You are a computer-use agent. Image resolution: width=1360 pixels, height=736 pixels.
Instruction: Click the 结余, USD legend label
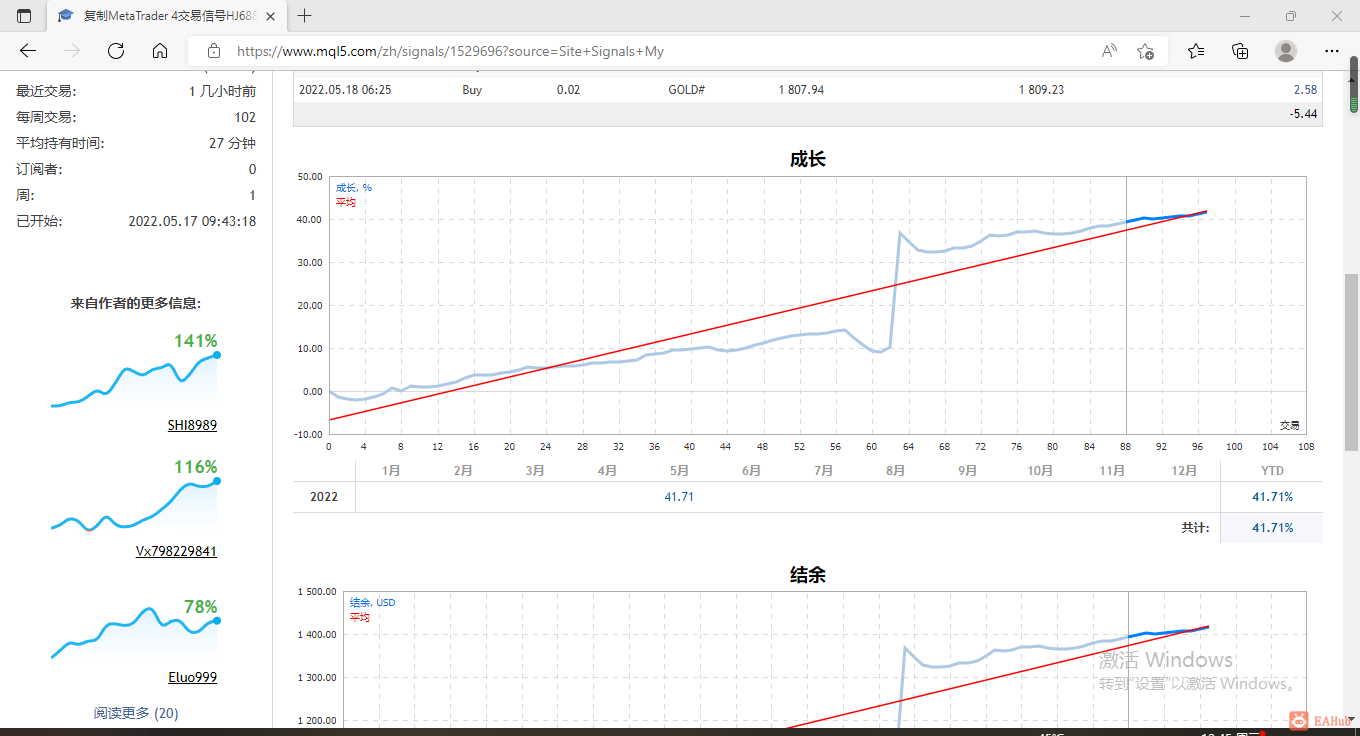tap(372, 603)
